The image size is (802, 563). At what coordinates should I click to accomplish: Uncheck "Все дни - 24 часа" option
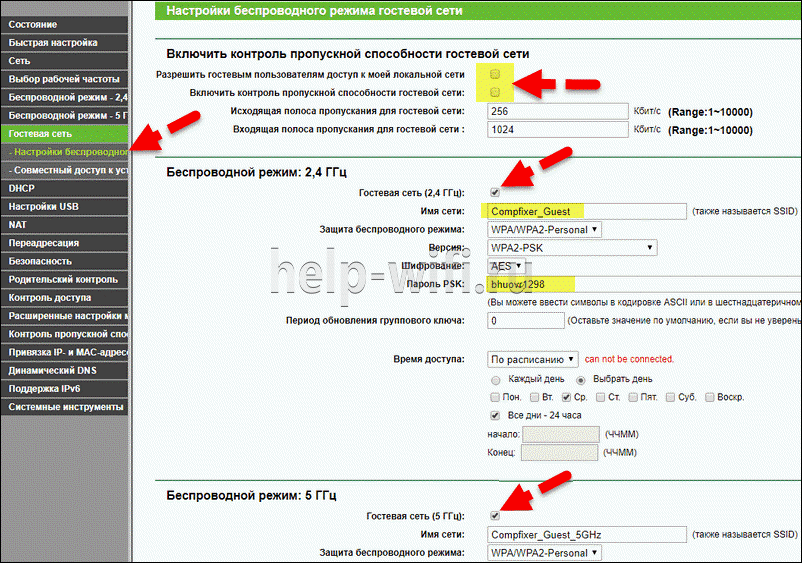pyautogui.click(x=495, y=415)
